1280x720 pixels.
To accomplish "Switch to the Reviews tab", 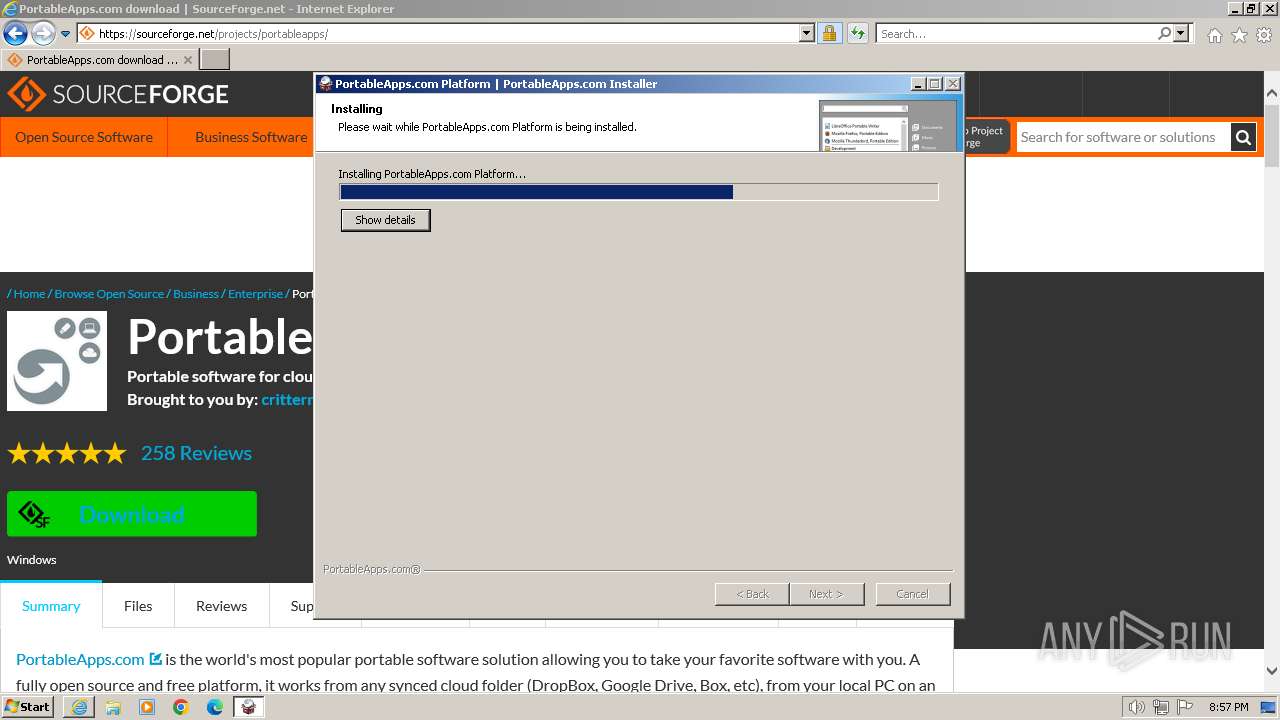I will [221, 606].
